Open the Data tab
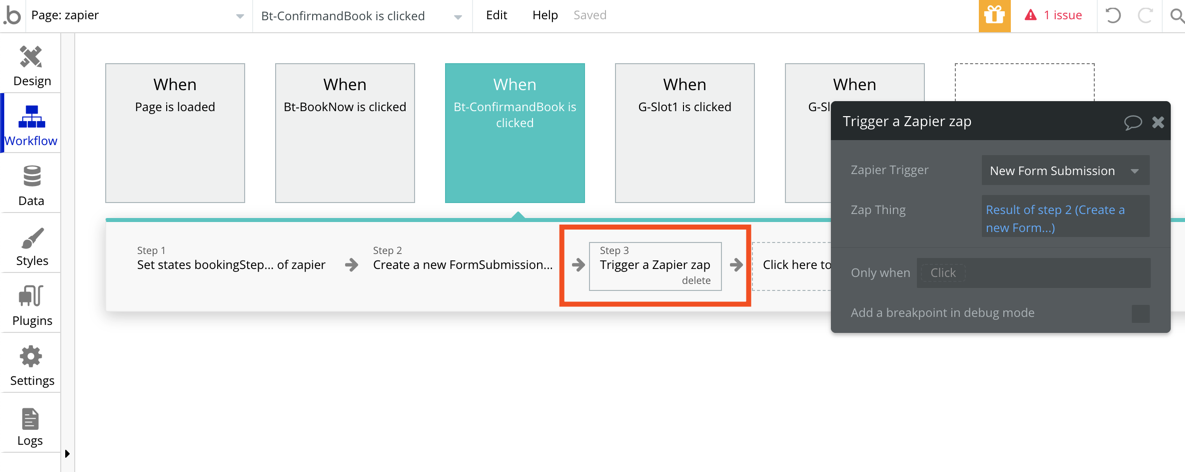1185x472 pixels. pyautogui.click(x=32, y=185)
